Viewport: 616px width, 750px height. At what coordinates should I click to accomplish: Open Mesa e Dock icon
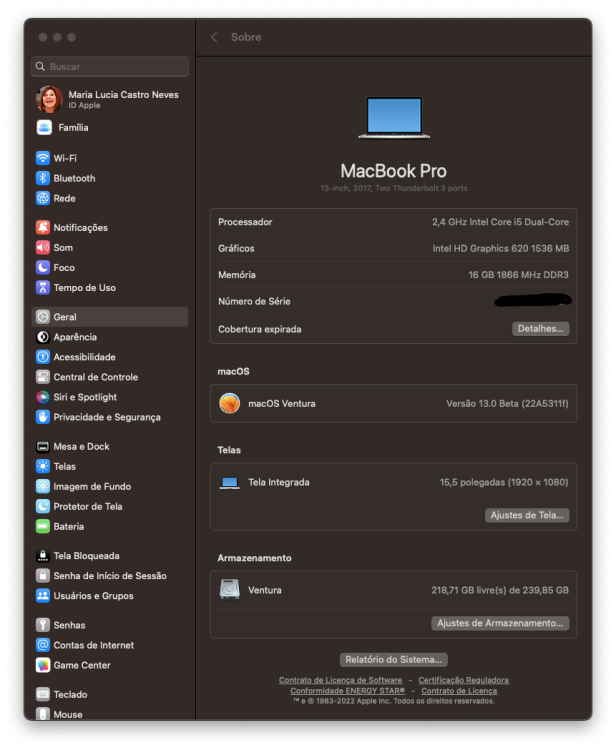click(x=43, y=446)
